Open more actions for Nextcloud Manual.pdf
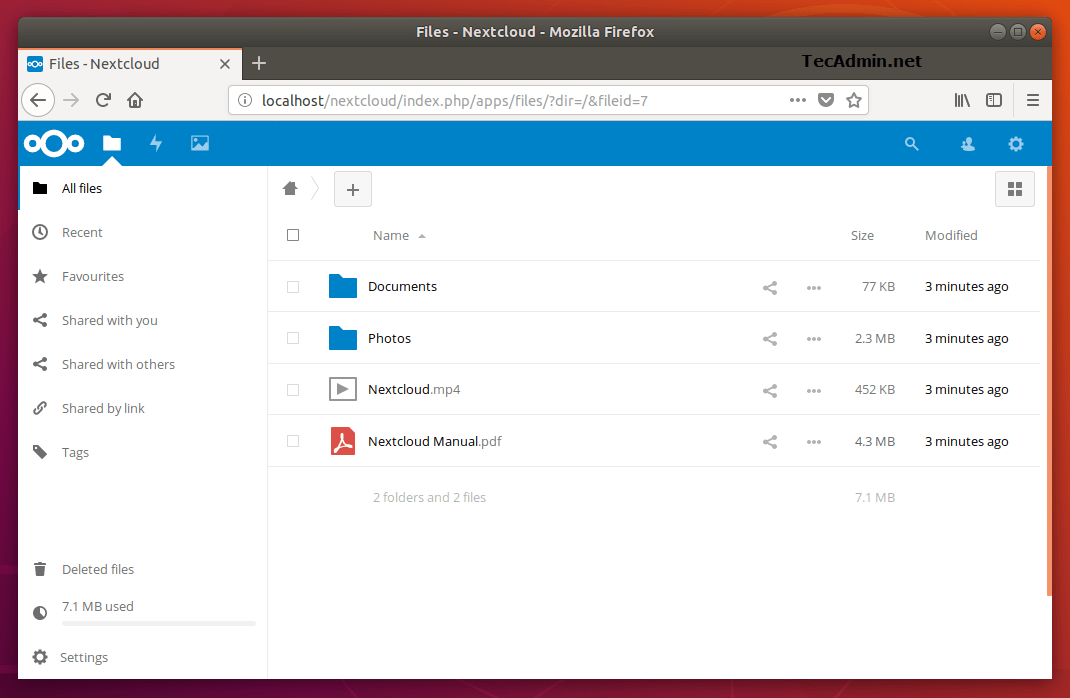The image size is (1070, 698). [x=813, y=441]
